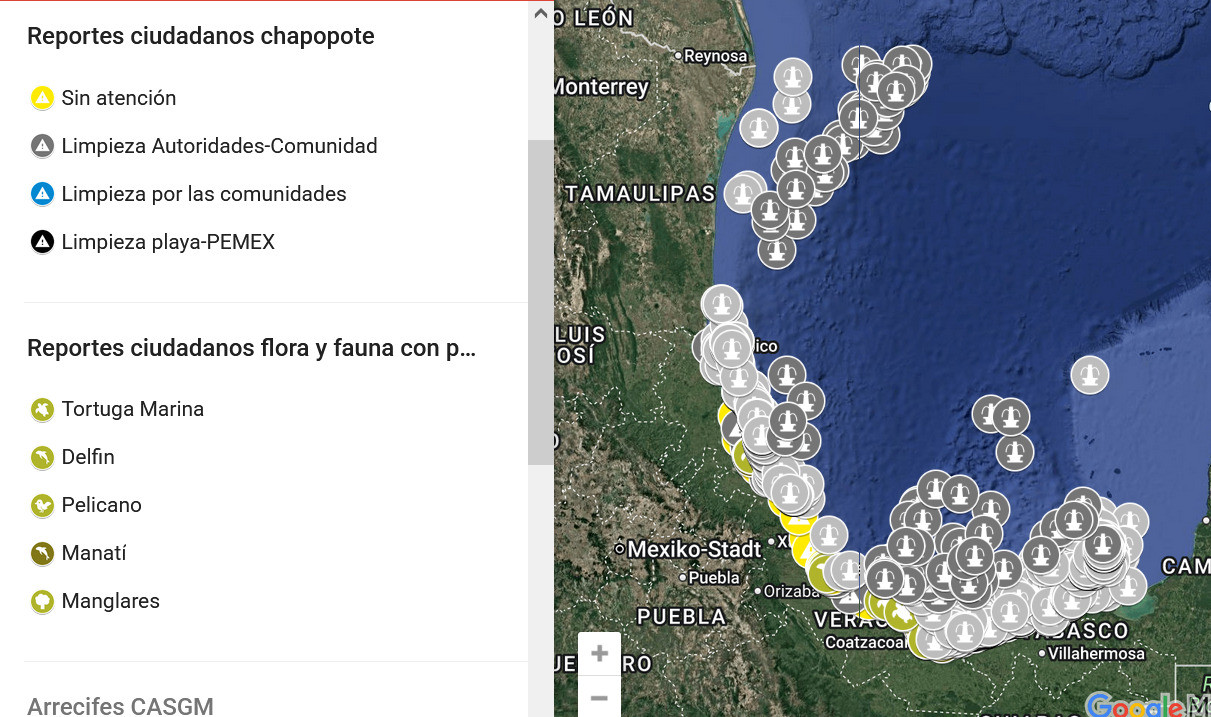Click the Reportes ciudadanos chapopote heading

[x=201, y=36]
